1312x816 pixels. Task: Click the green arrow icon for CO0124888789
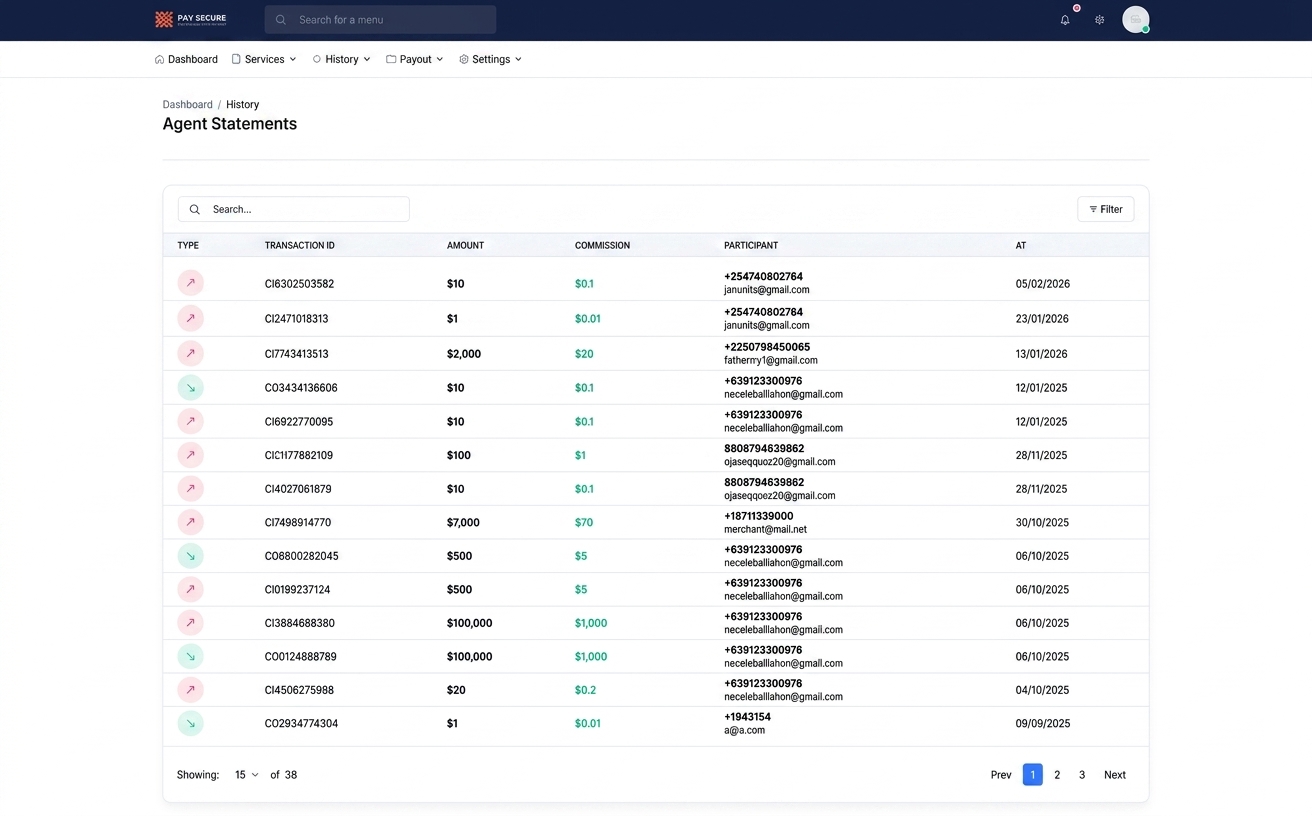click(x=190, y=656)
